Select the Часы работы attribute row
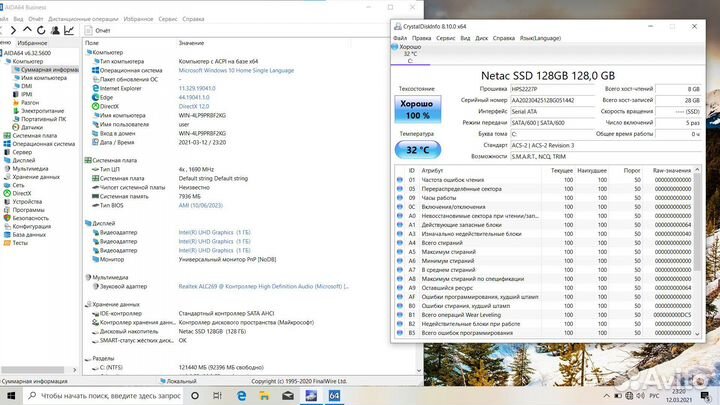The height and width of the screenshot is (405, 720). tap(544, 198)
